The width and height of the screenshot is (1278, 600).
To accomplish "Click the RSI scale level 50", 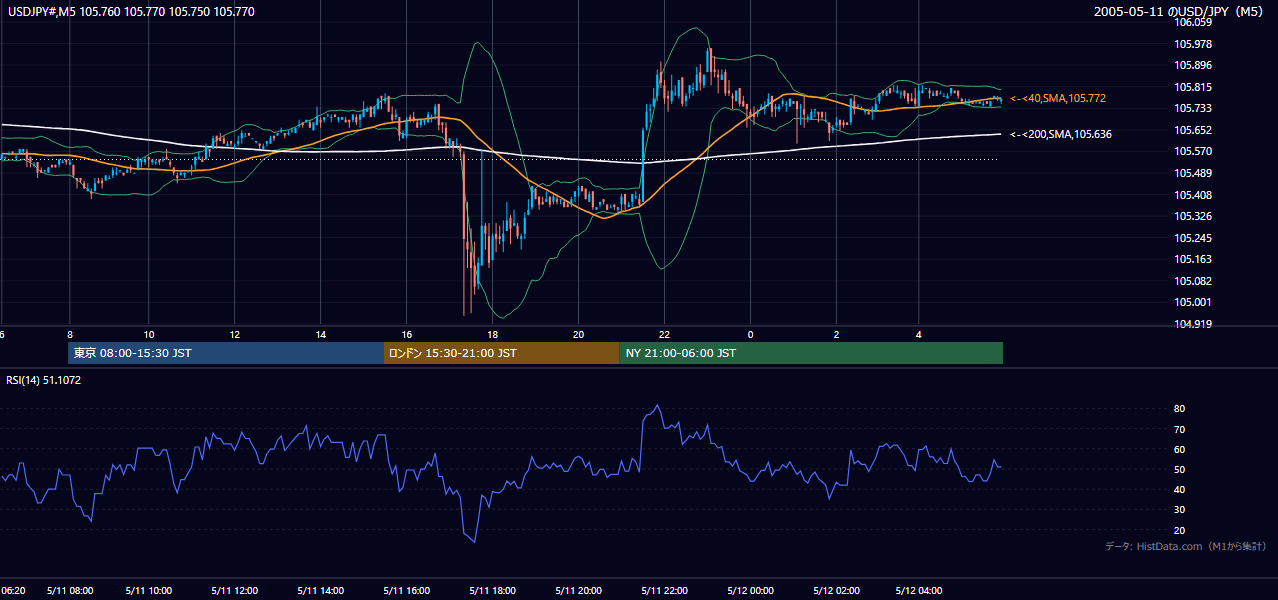I will [1180, 469].
